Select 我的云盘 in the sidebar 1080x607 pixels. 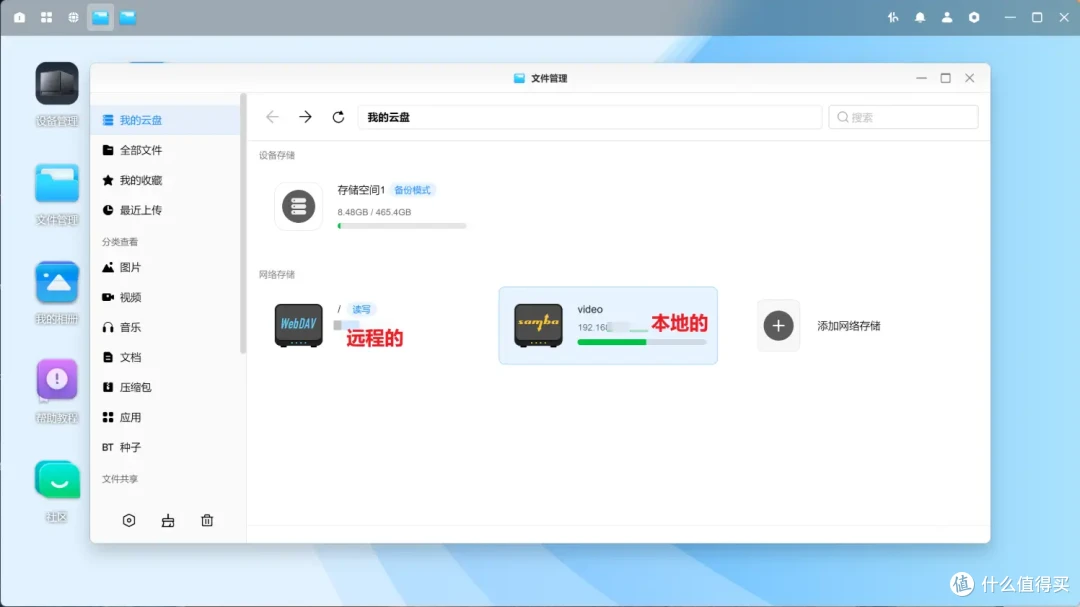[x=165, y=120]
